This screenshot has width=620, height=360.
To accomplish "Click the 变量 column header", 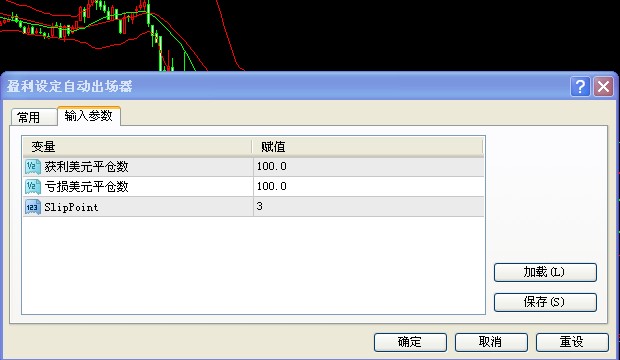I will pos(137,147).
